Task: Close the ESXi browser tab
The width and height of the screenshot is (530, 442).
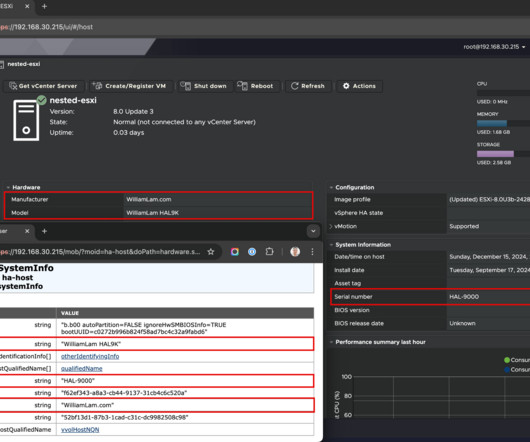Action: click(27, 6)
